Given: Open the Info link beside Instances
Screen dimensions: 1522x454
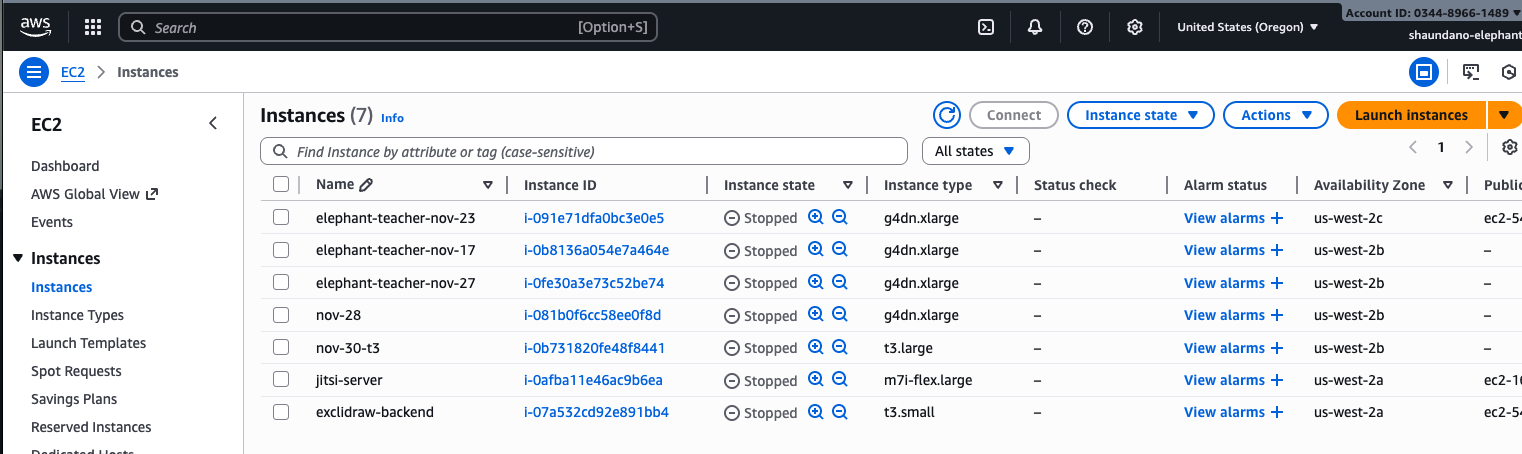Looking at the screenshot, I should [x=392, y=118].
